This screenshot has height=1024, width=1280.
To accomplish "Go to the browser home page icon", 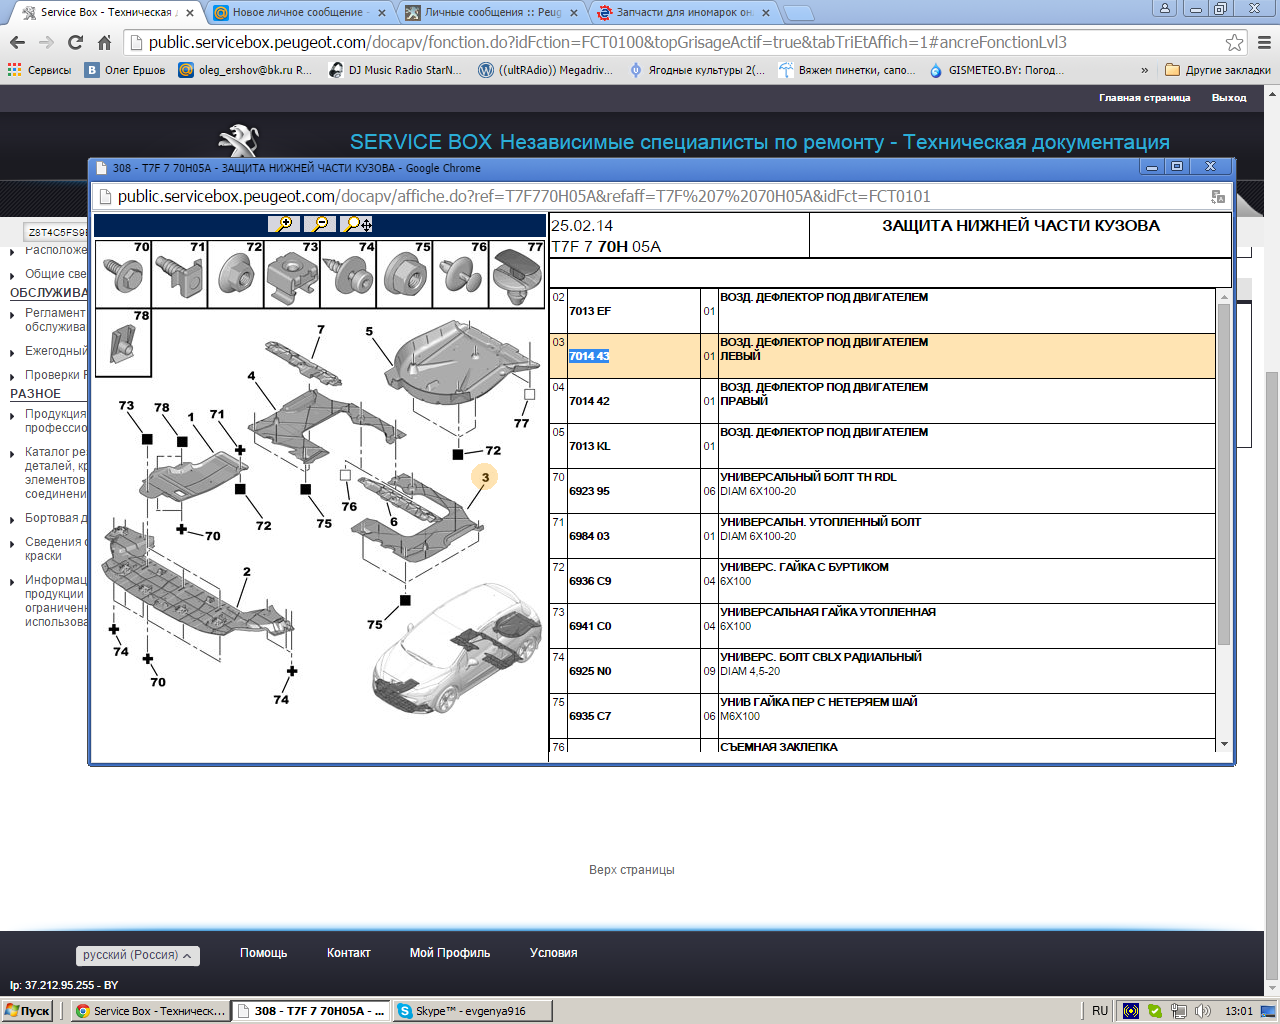I will [x=104, y=42].
